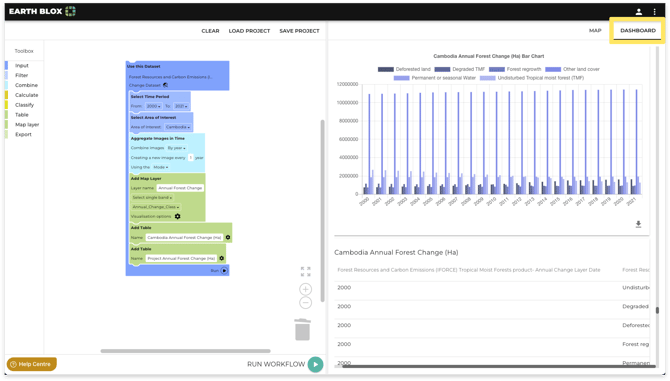Toggle Deforested land legend series
This screenshot has width=670, height=381.
click(404, 69)
